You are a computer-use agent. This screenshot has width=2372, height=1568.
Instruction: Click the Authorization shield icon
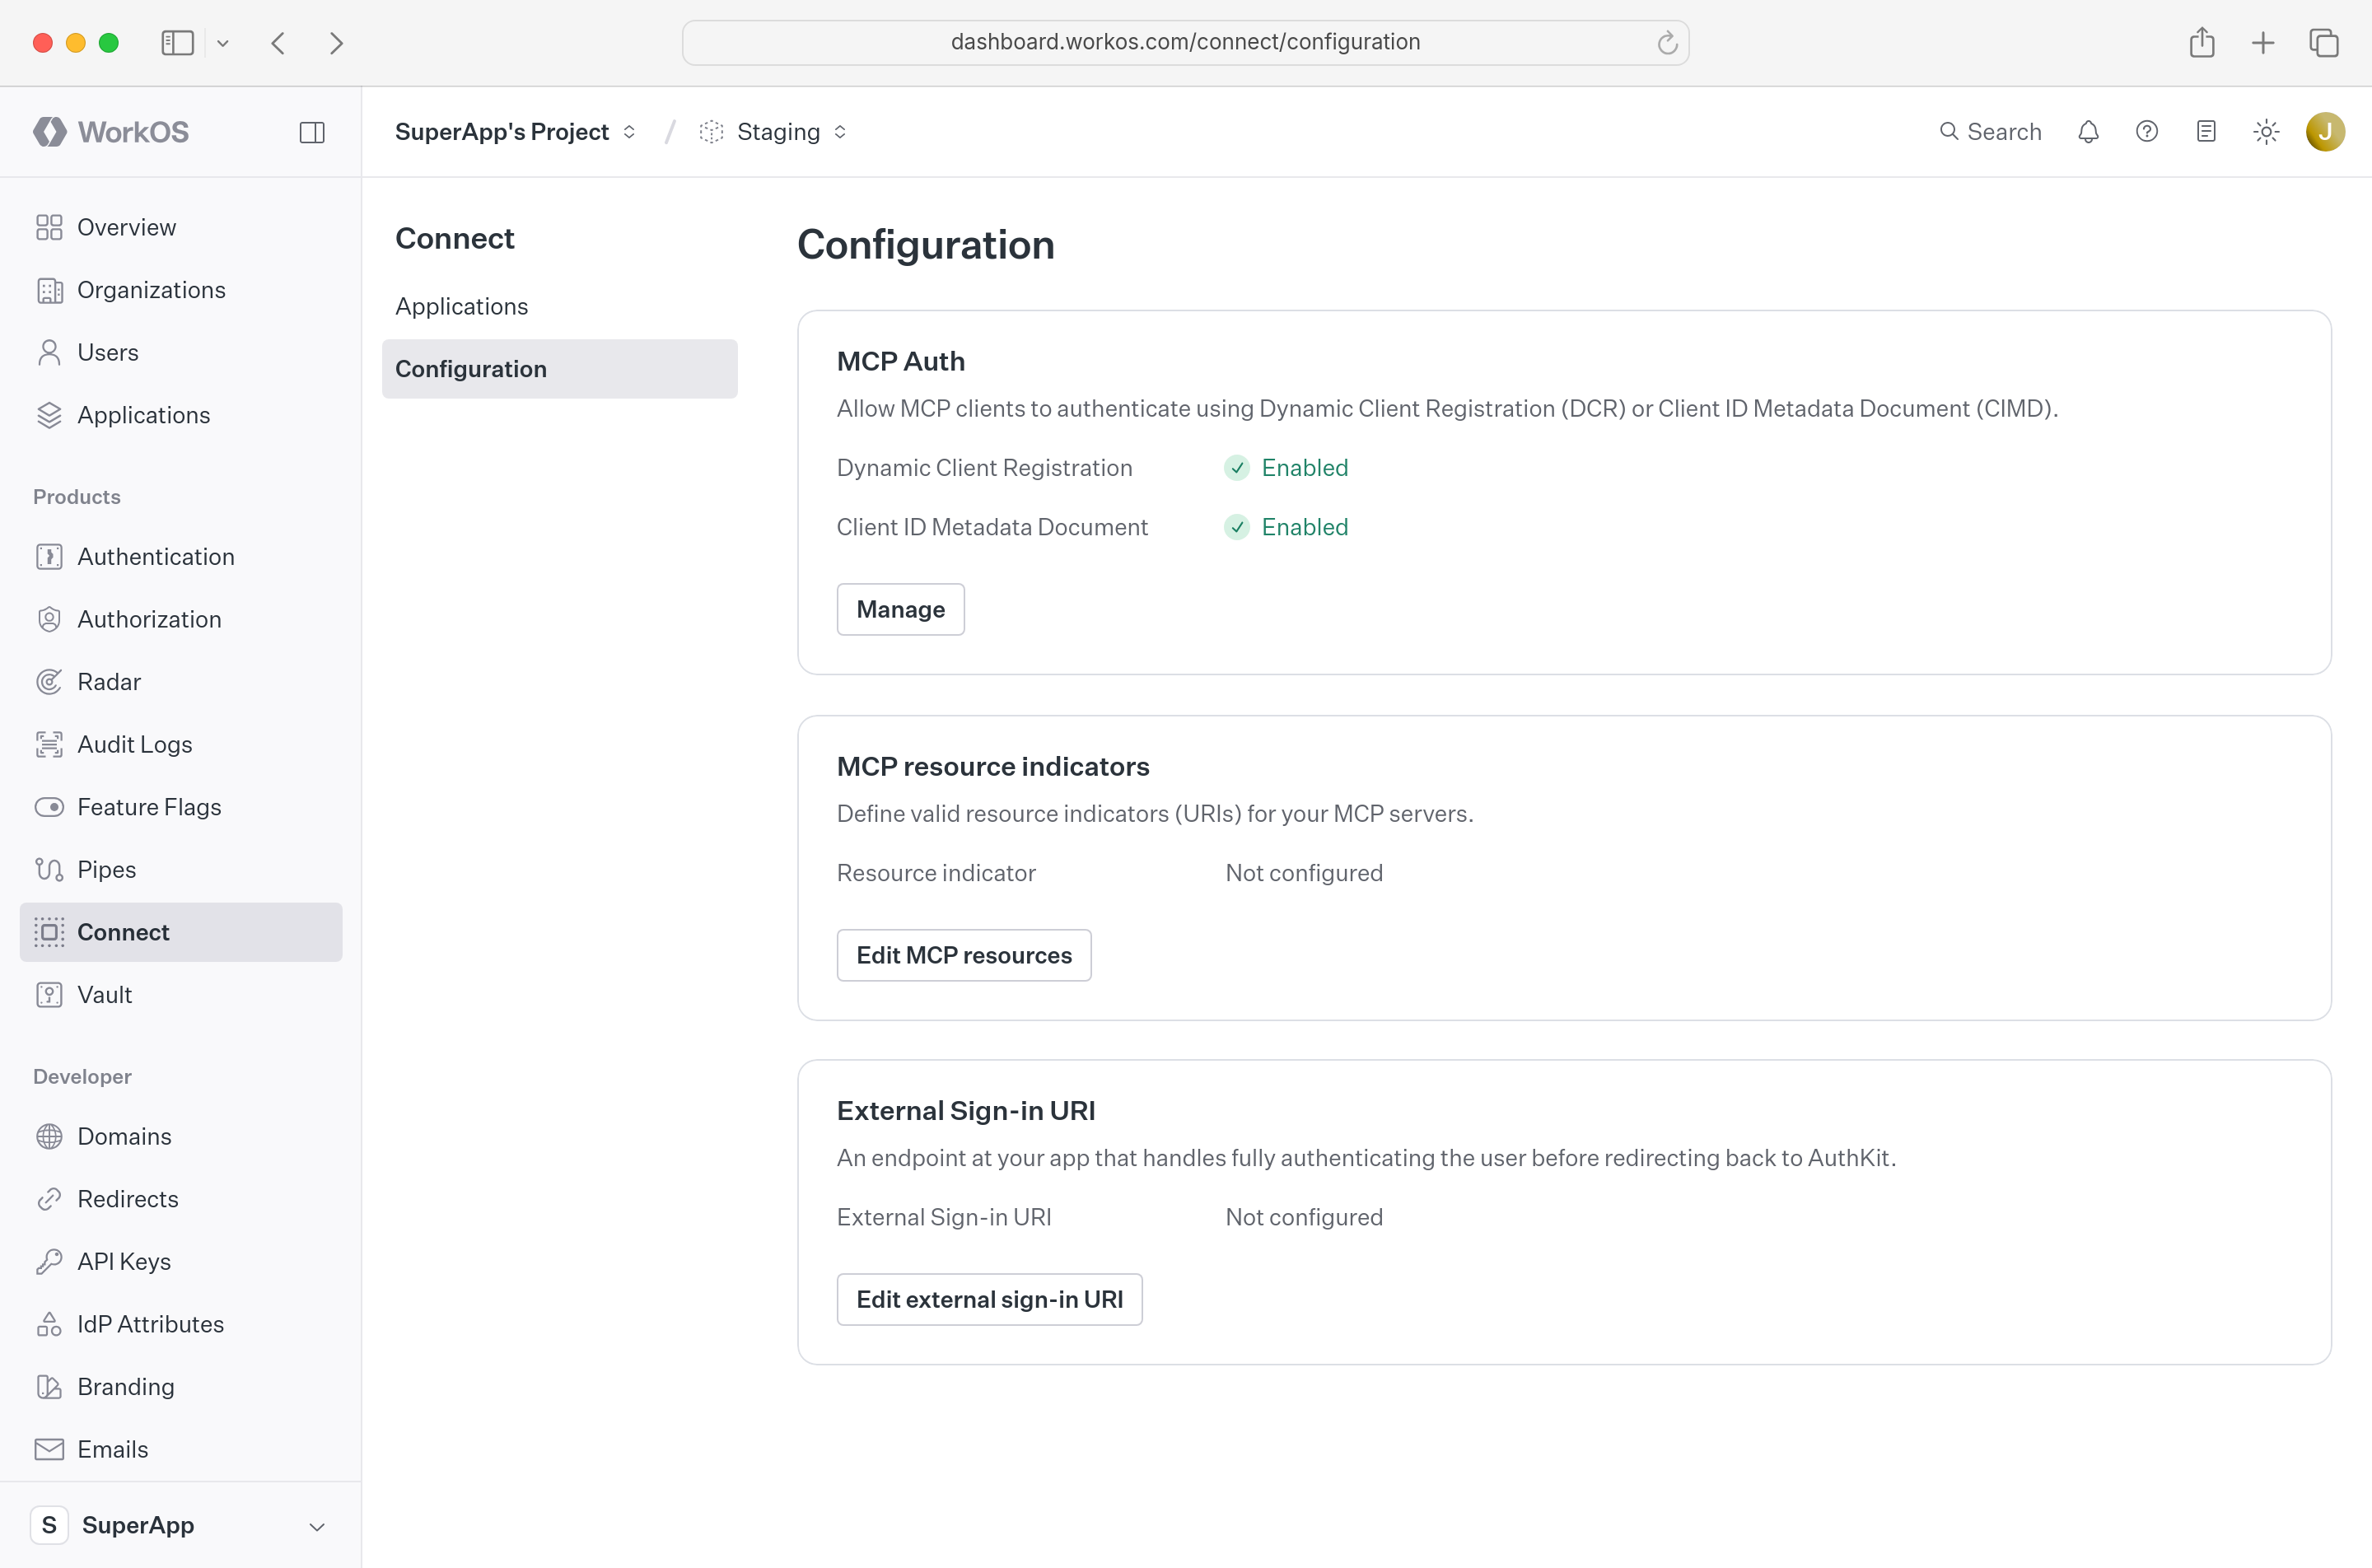click(x=49, y=619)
